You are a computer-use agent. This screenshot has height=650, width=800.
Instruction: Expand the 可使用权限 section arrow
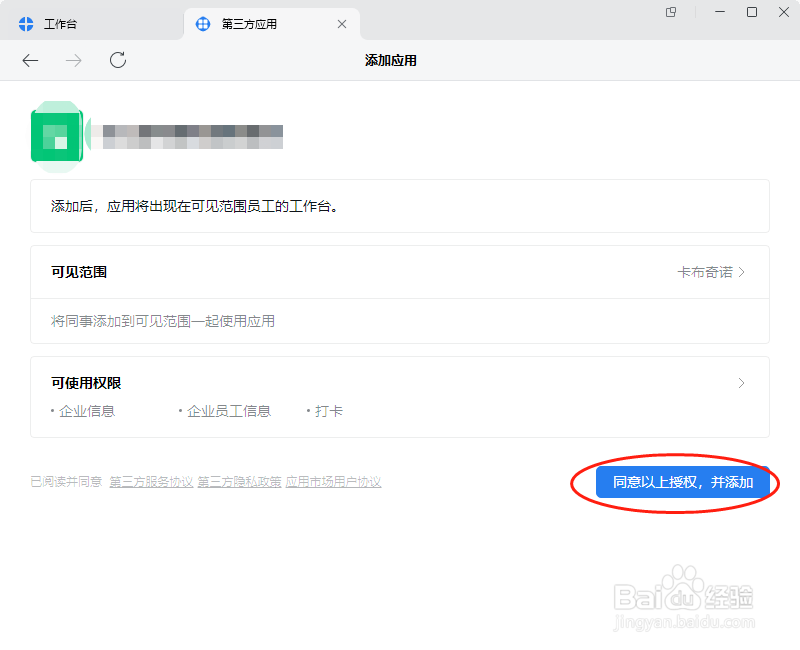coord(741,383)
